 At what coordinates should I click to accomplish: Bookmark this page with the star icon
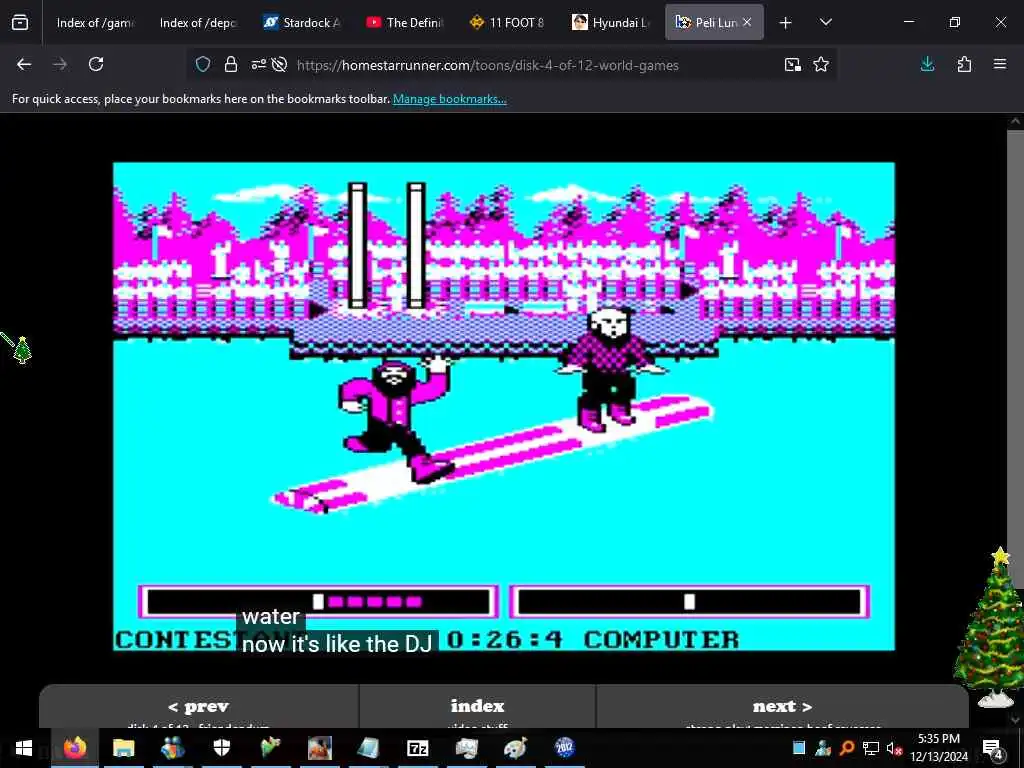(821, 64)
